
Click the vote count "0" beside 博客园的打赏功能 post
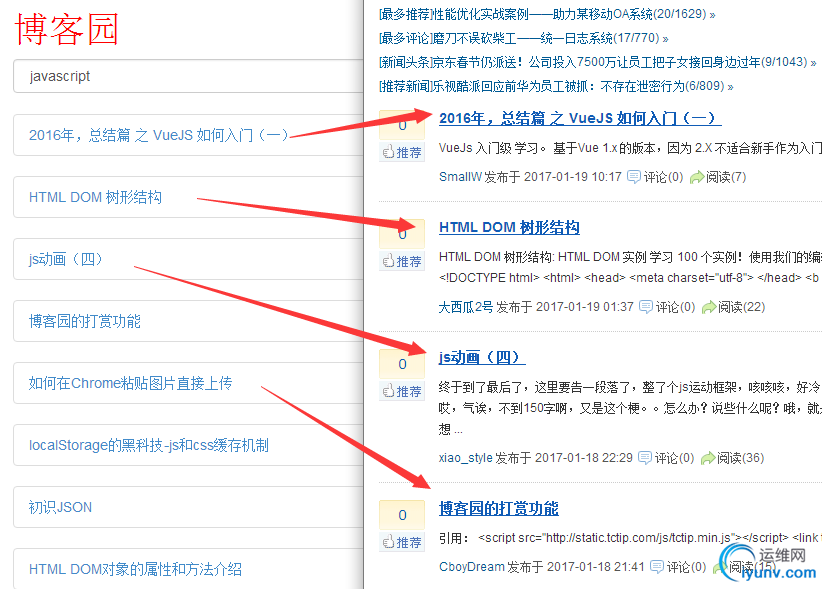(402, 515)
